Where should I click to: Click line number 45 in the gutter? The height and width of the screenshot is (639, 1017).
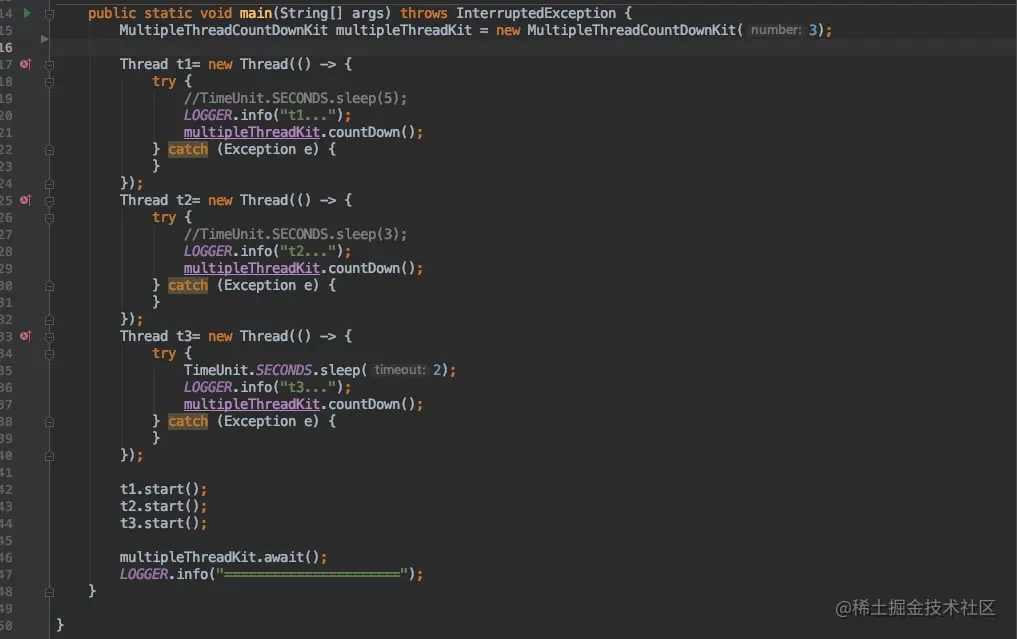6,540
